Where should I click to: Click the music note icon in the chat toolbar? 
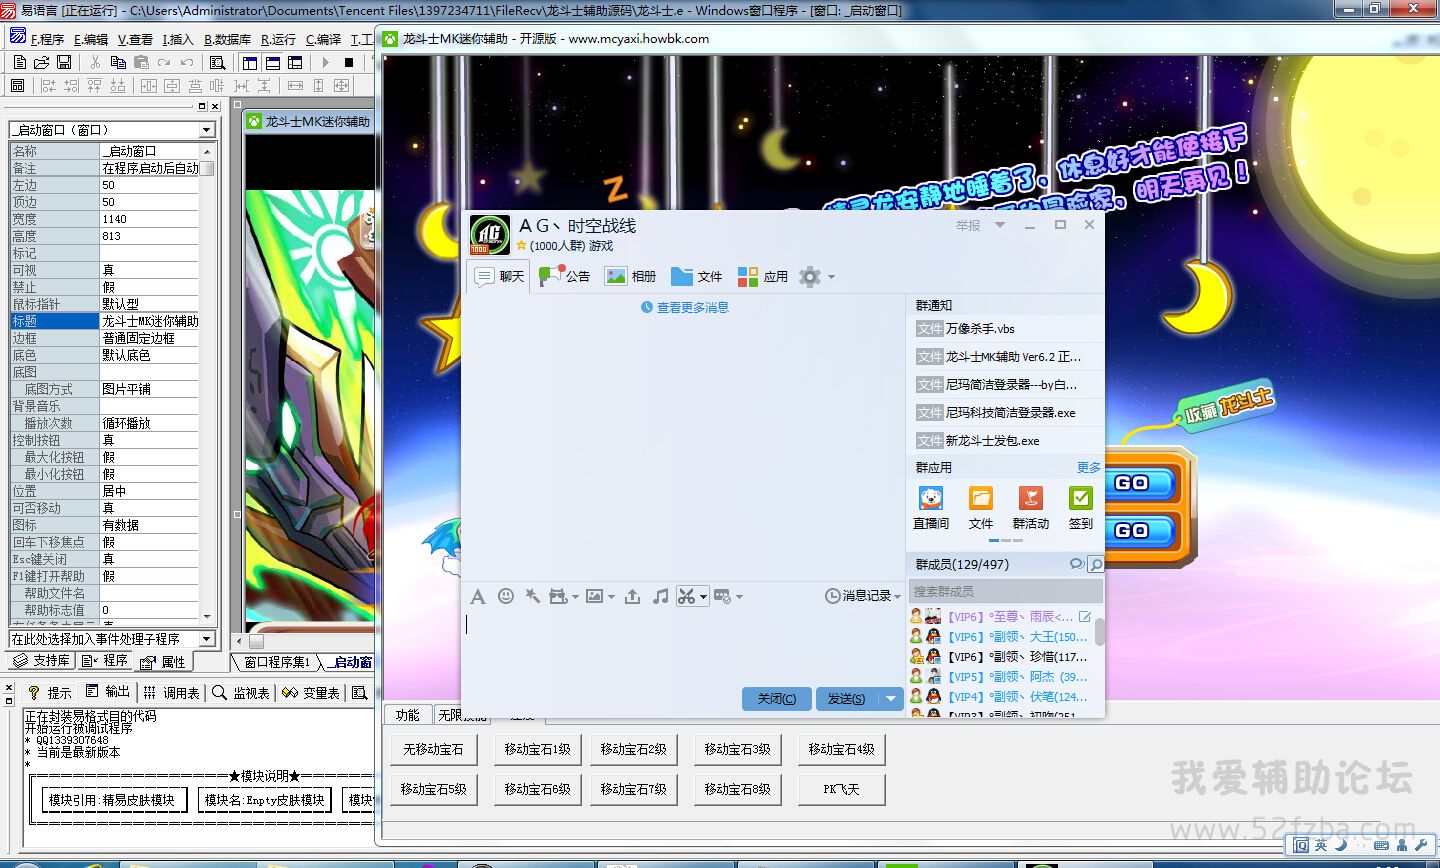tap(660, 596)
